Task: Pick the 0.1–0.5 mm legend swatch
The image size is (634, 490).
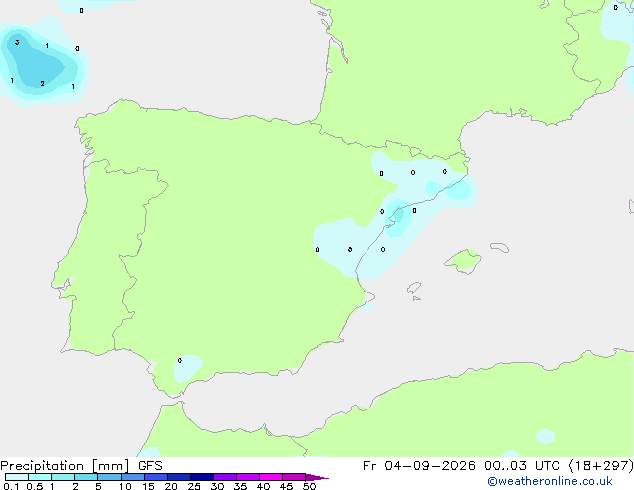Action: pos(17,477)
